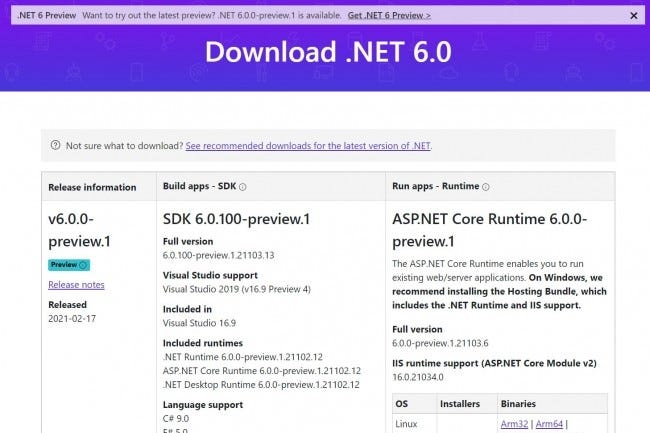The image size is (650, 433).
Task: Select .NET Runtime 6.0.0-preview.1.21102.12 line
Action: pyautogui.click(x=243, y=357)
